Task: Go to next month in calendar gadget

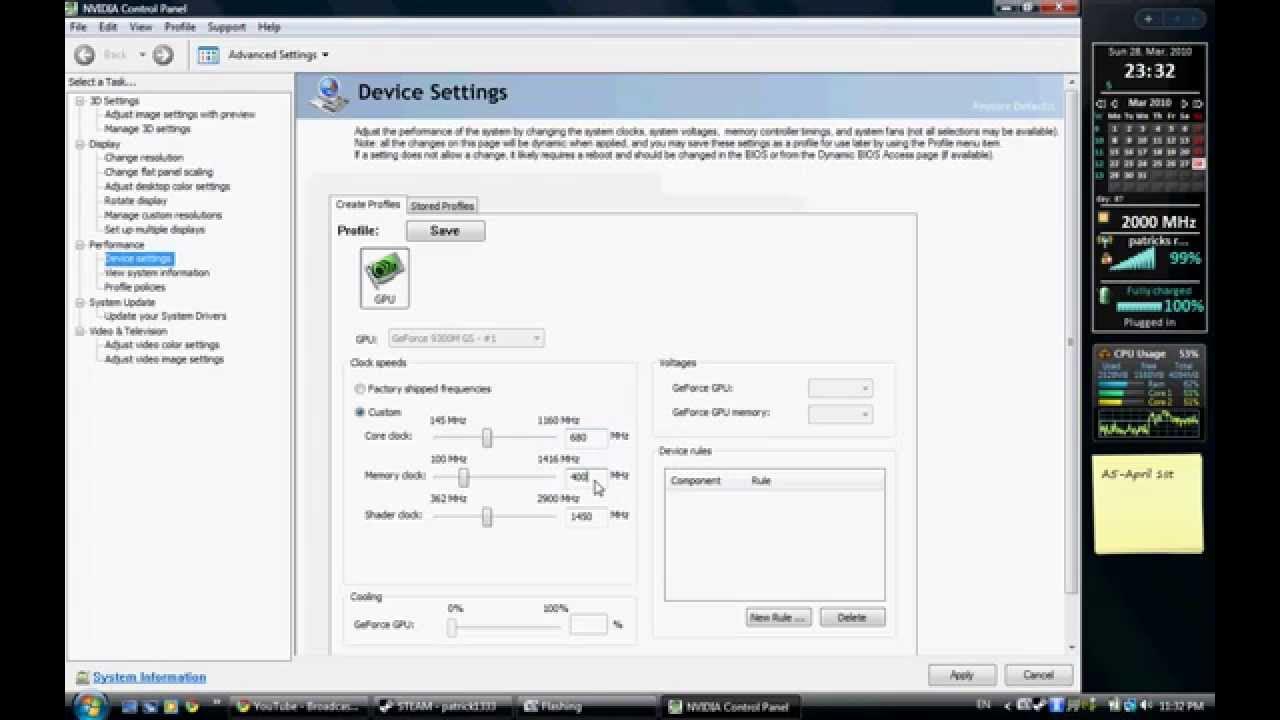Action: click(1185, 103)
